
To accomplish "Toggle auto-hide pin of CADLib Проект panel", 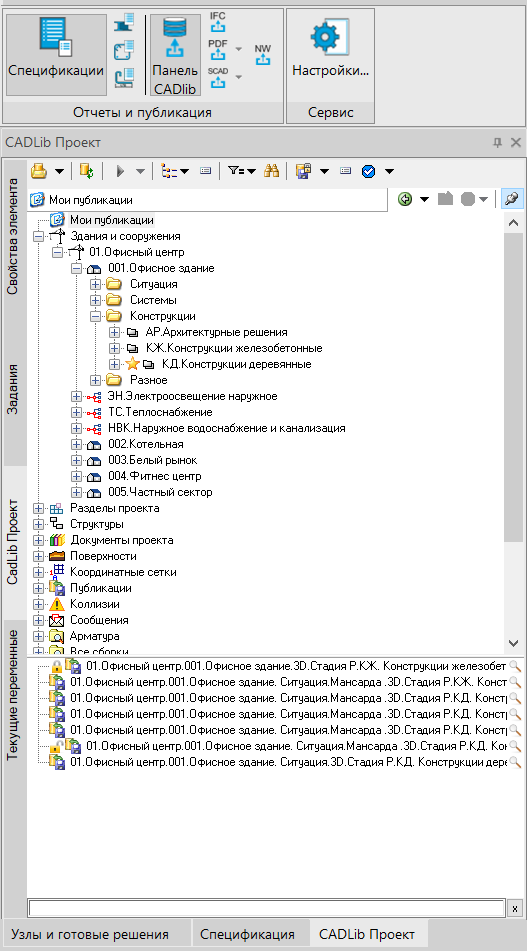I will (497, 143).
